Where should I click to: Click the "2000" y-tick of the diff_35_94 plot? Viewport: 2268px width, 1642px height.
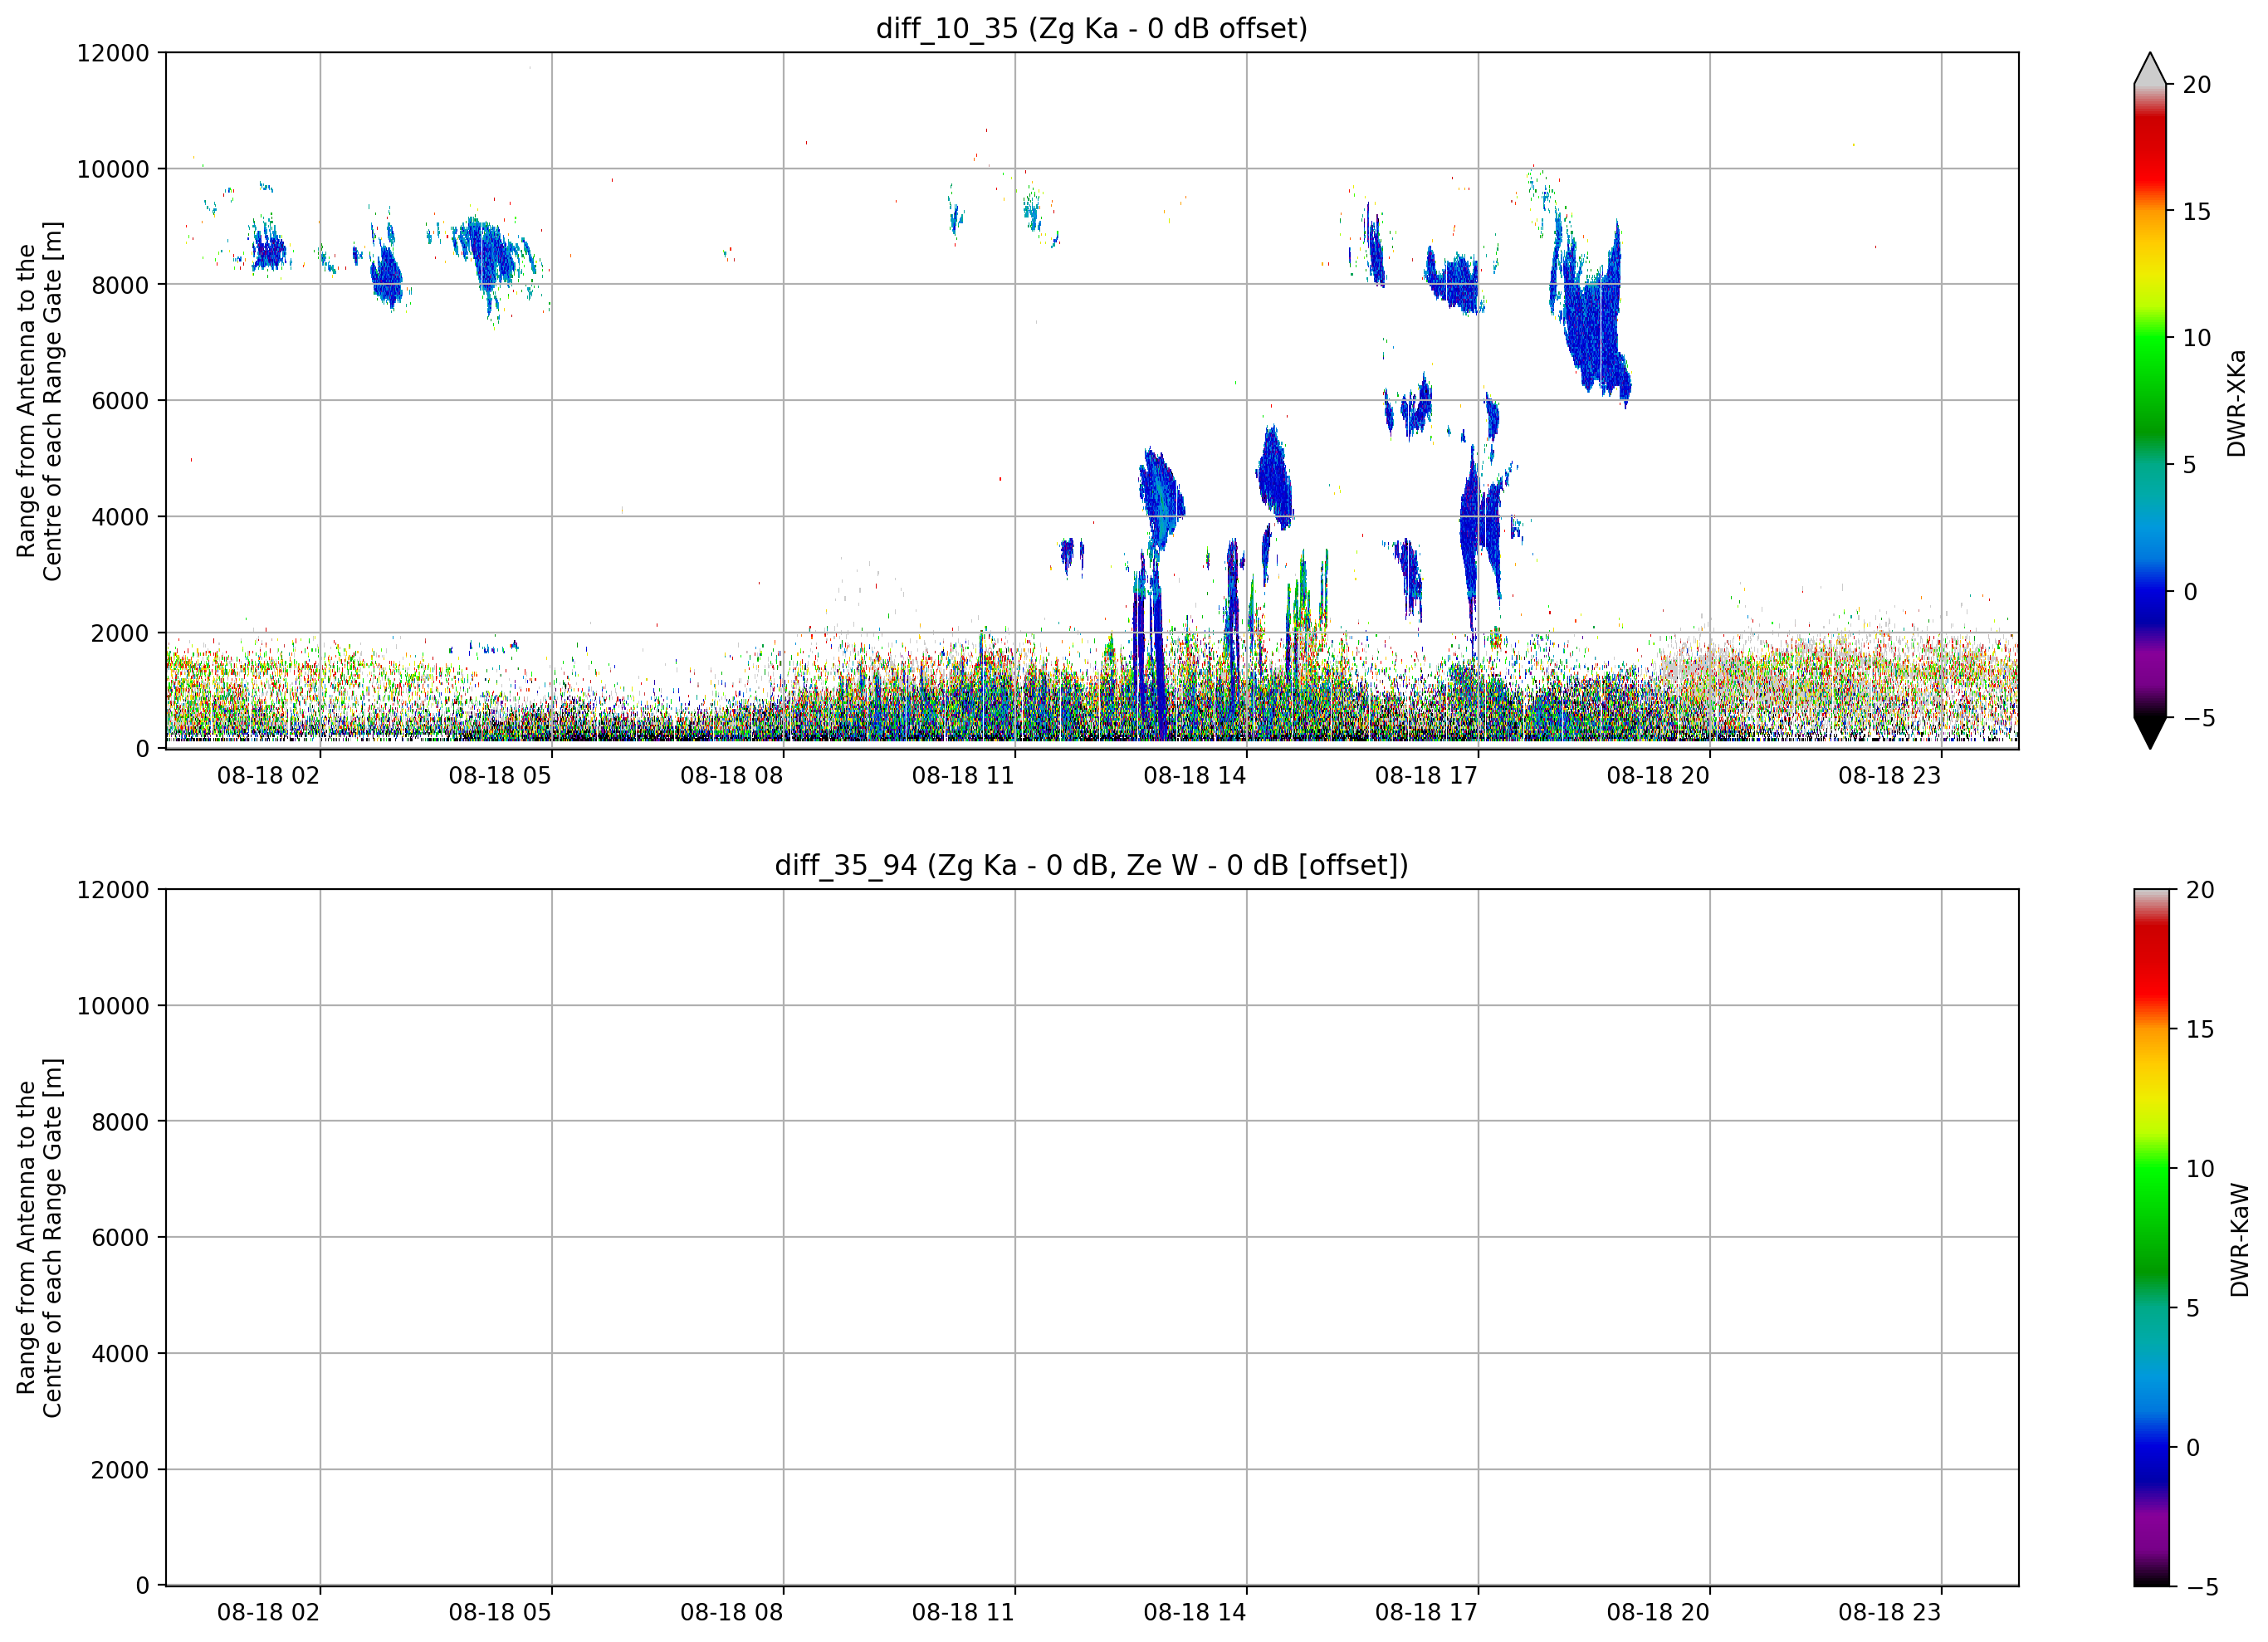[120, 1470]
